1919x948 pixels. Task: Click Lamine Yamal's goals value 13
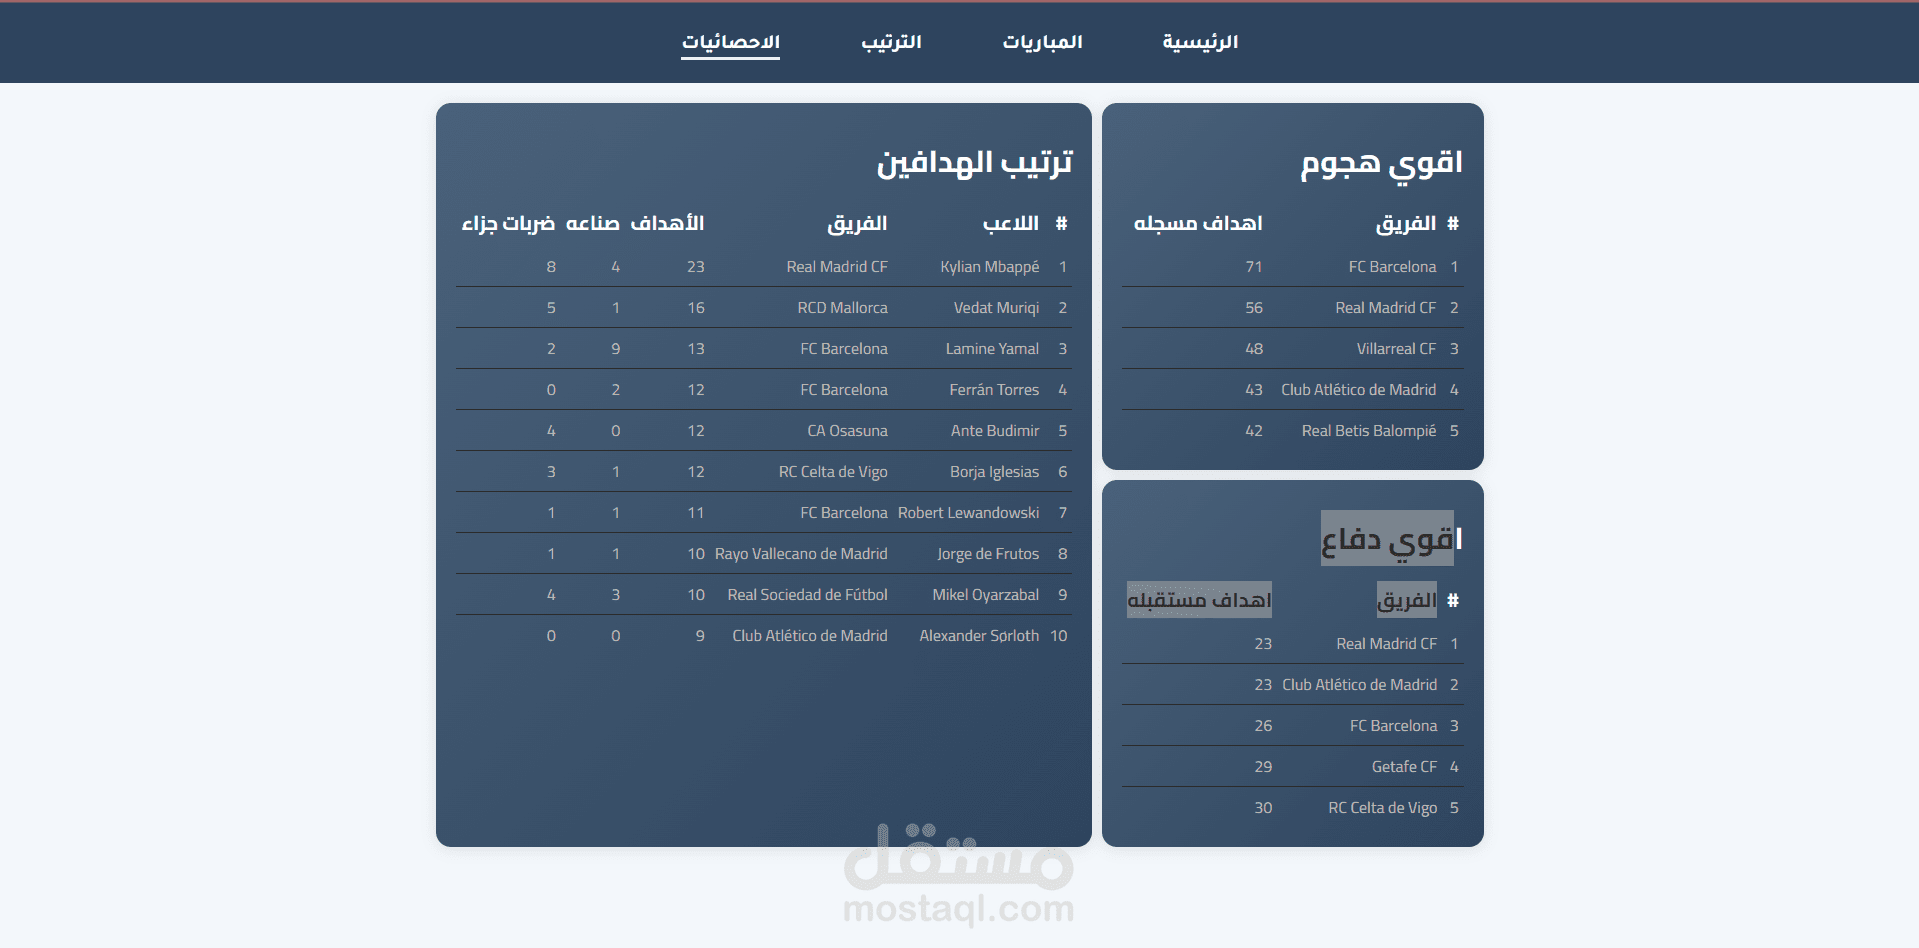696,349
